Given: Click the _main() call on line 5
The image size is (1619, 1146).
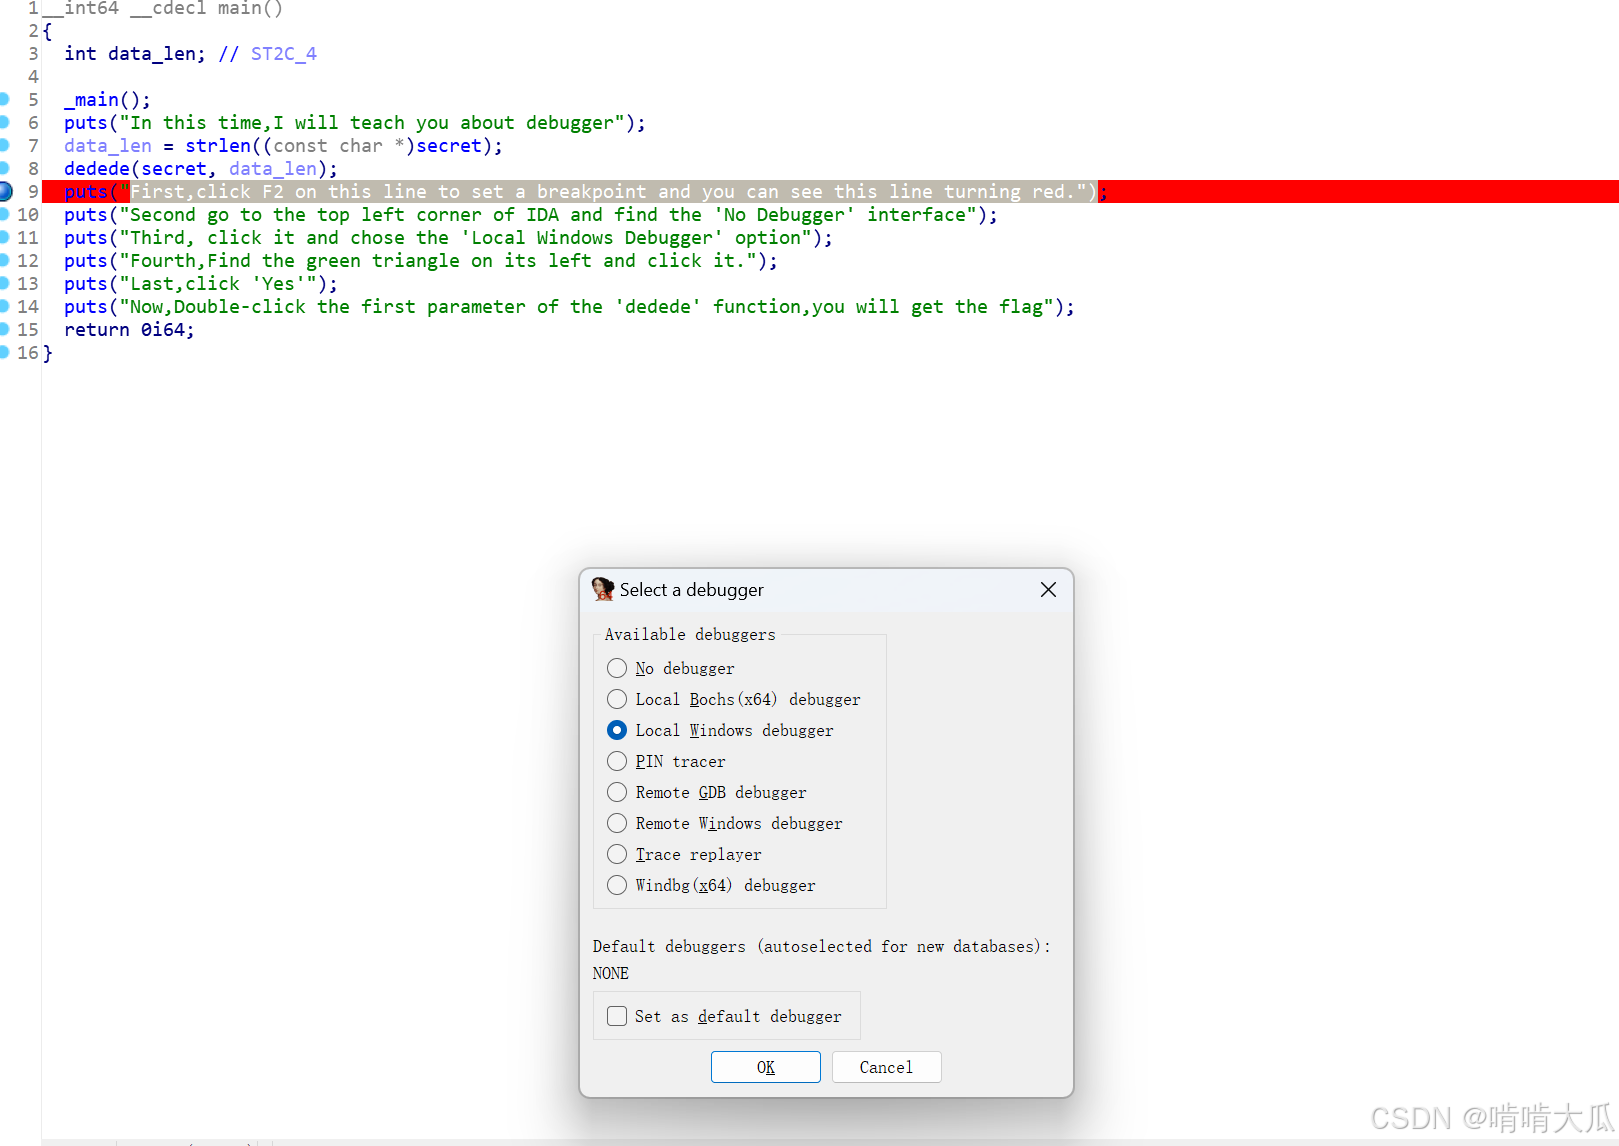Looking at the screenshot, I should click(108, 100).
